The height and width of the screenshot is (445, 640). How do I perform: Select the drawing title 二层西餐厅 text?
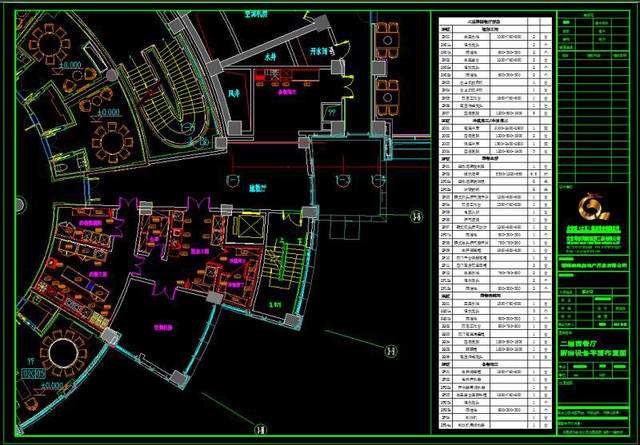(595, 341)
